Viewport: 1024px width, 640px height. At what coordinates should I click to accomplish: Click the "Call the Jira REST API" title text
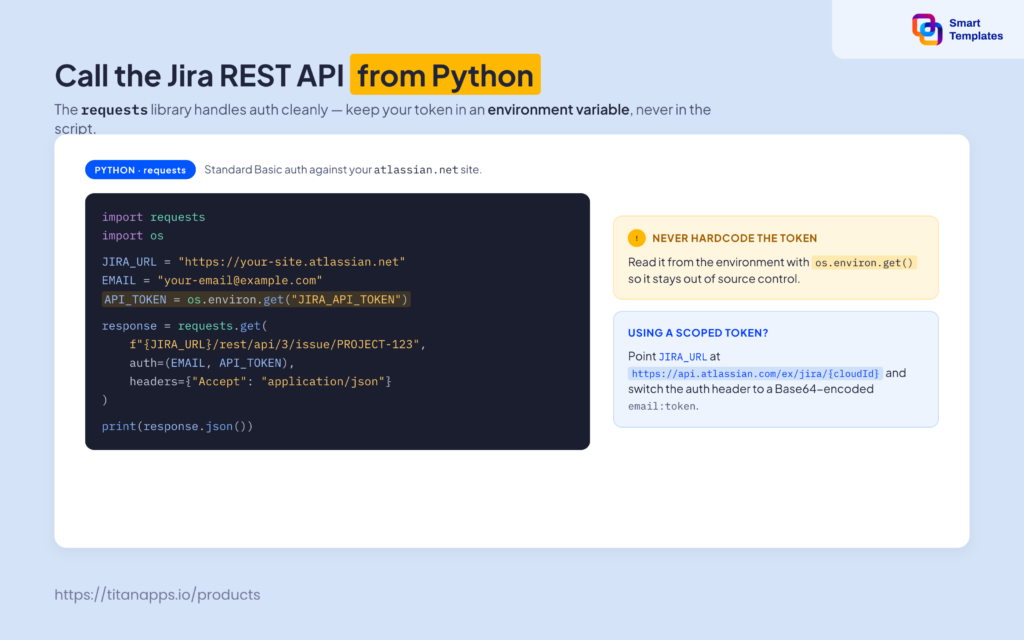coord(199,76)
